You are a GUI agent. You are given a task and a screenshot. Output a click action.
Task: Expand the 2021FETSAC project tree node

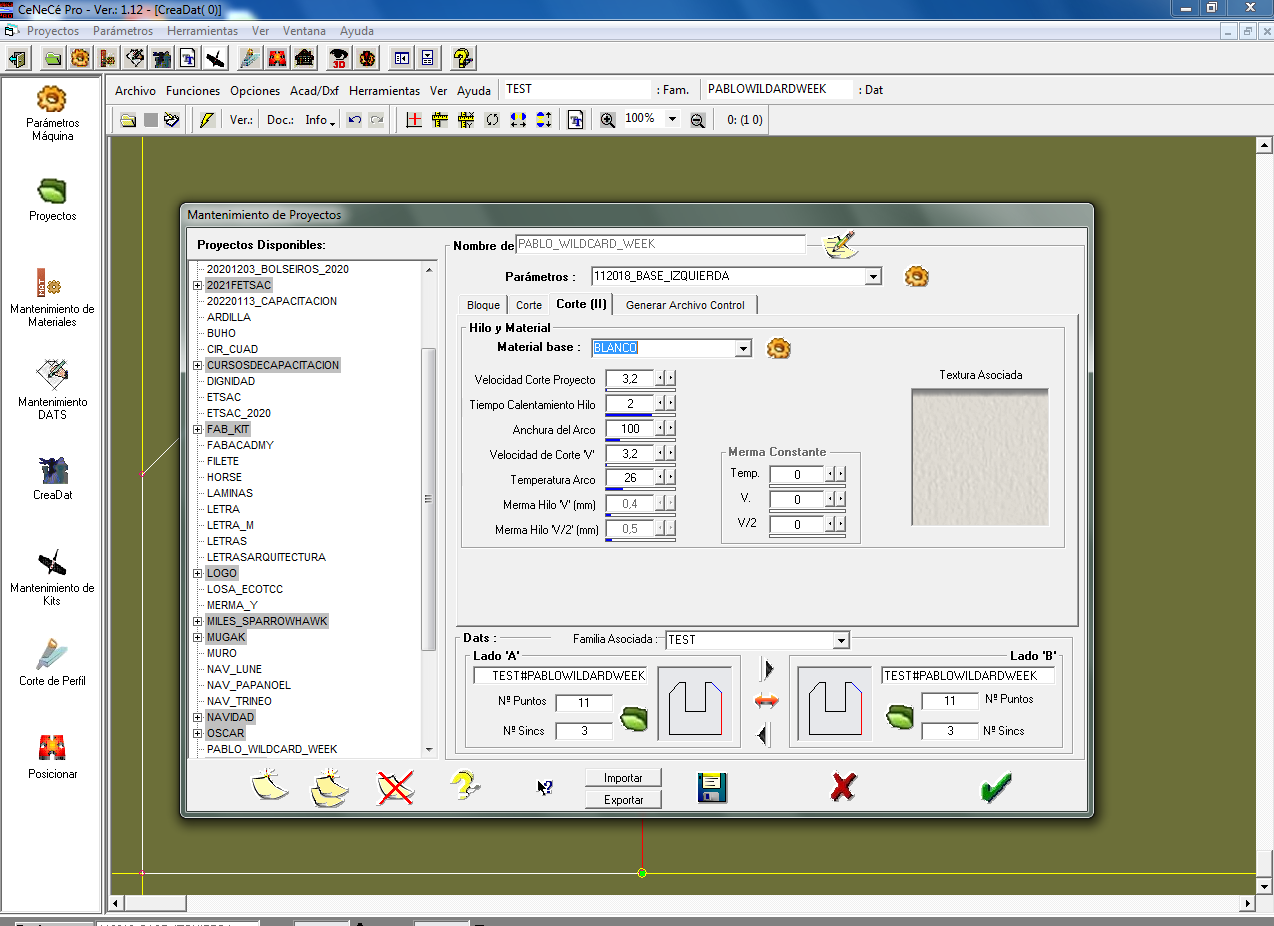point(197,285)
